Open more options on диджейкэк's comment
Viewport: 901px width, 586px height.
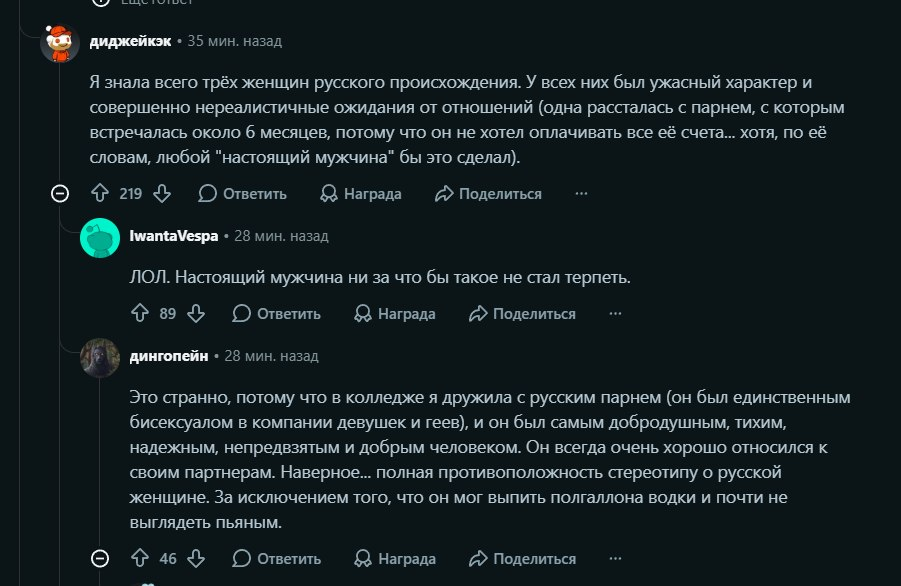coord(582,194)
